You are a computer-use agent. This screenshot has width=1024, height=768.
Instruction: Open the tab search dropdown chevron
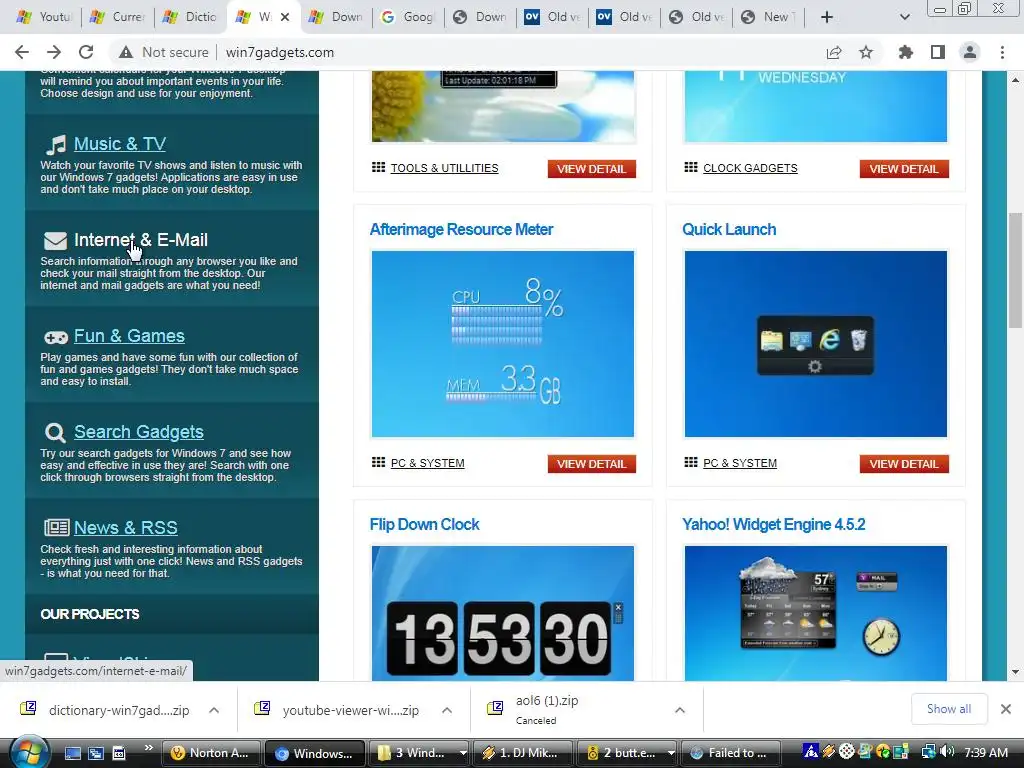904,17
